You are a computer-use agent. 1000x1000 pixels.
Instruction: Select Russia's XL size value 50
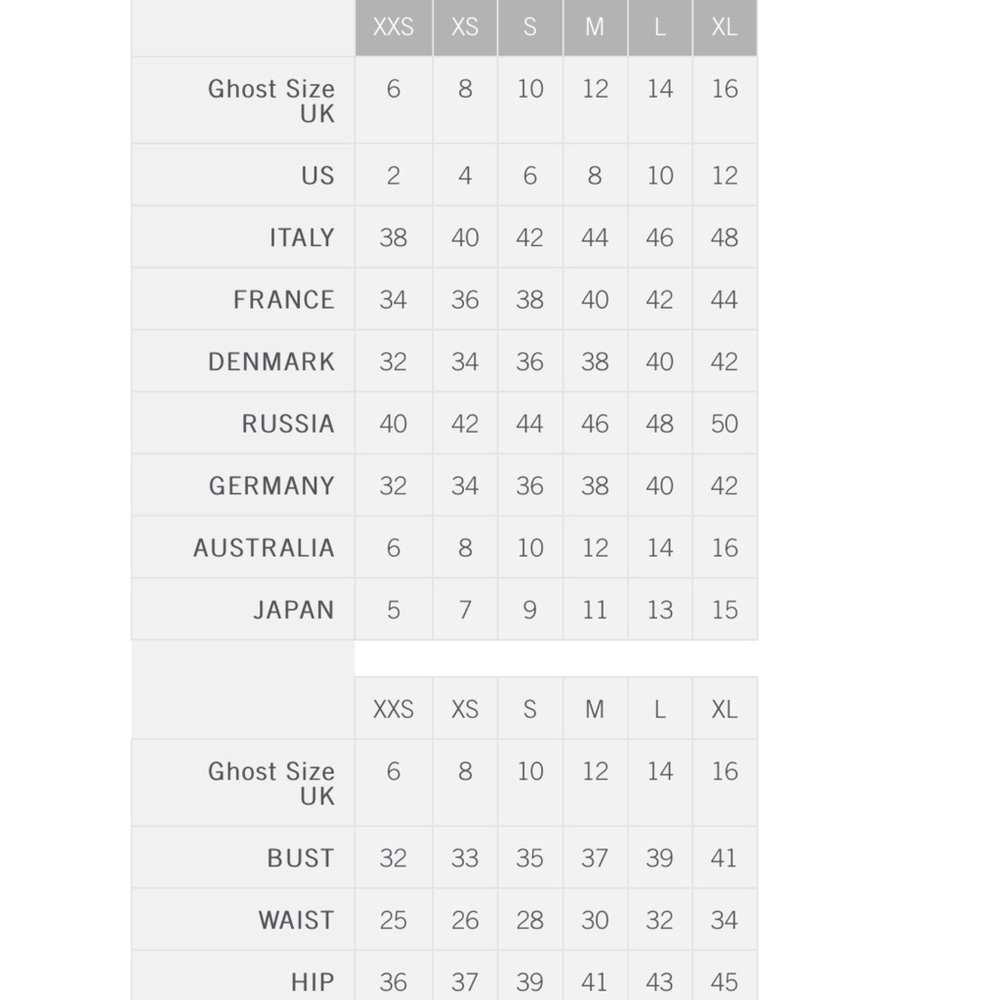(724, 424)
